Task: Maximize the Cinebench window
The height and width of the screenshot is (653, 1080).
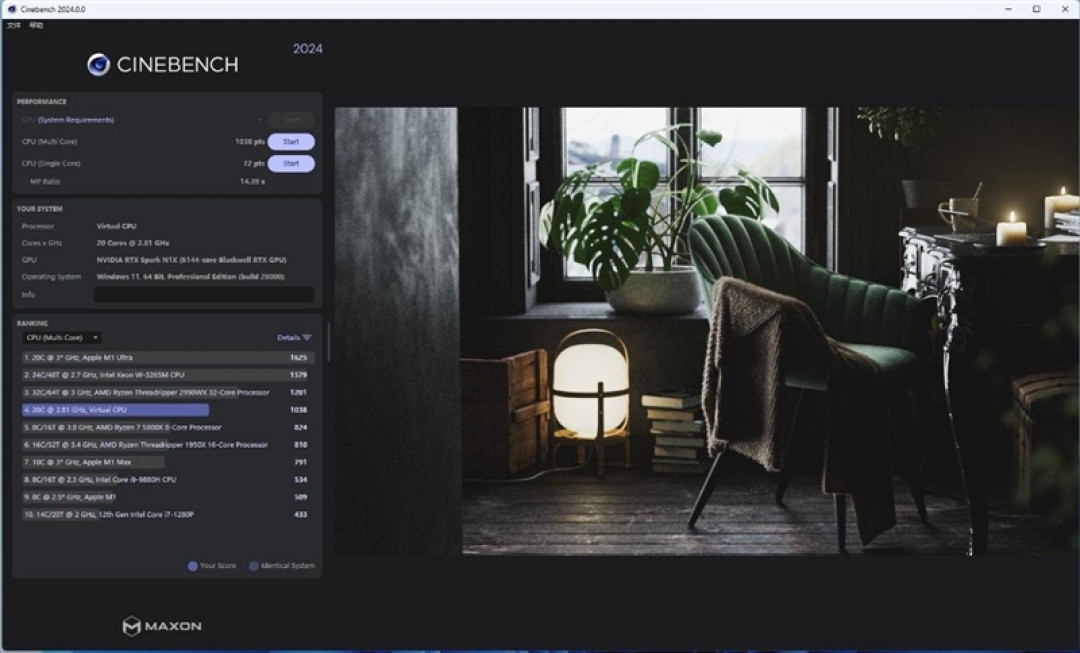Action: click(1037, 9)
